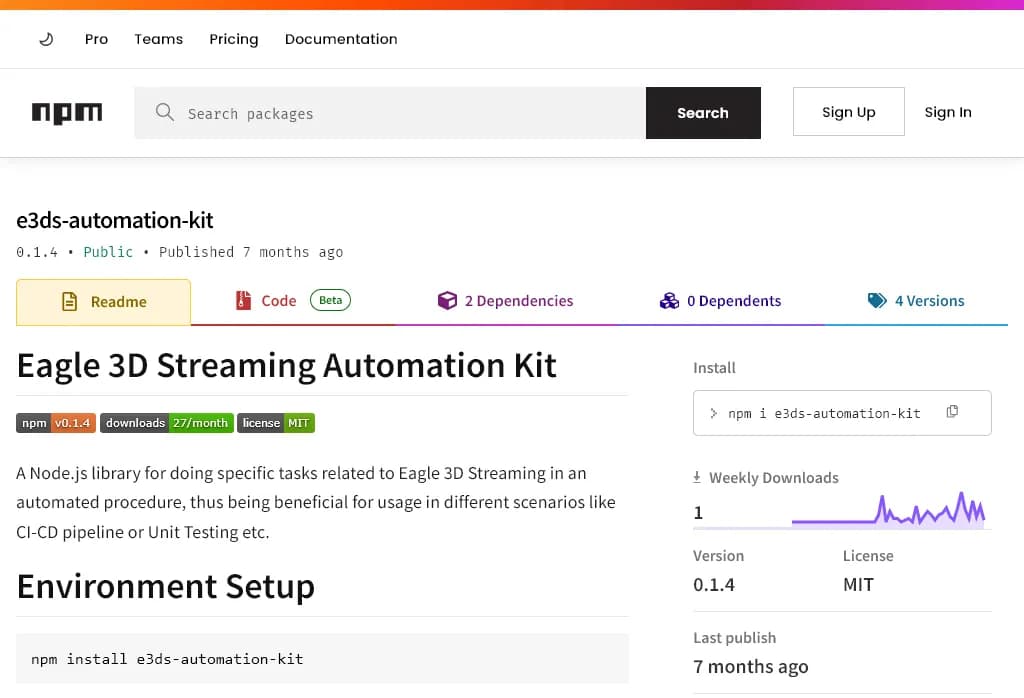Click the purple Dependencies box icon
This screenshot has height=698, width=1024.
tap(447, 300)
